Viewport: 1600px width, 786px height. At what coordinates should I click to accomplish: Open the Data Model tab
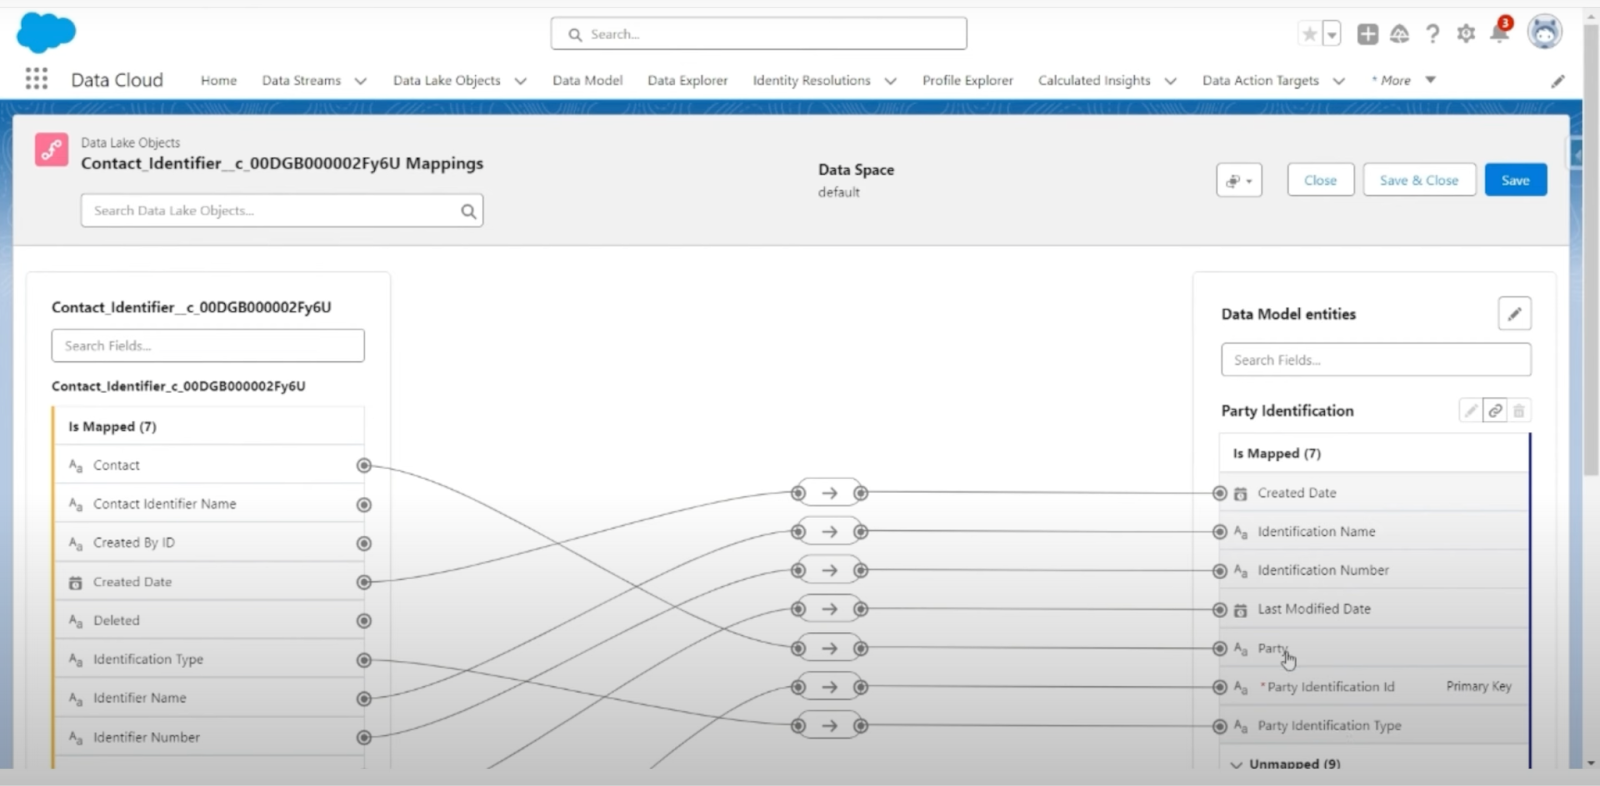587,80
